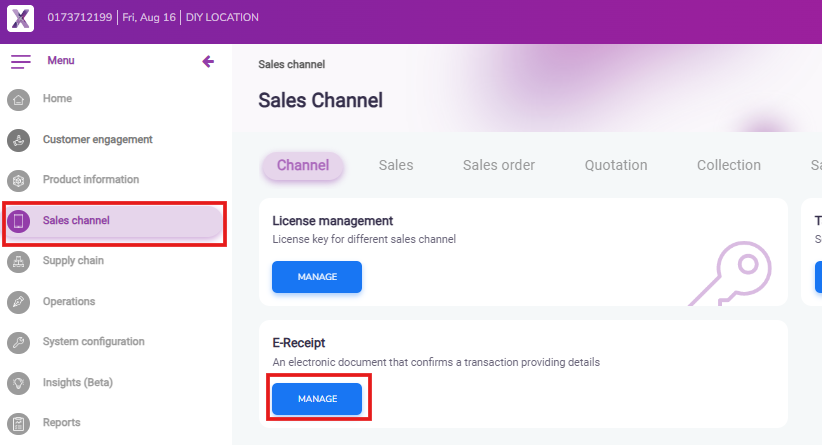The image size is (822, 445).
Task: Click the Sales channel phone icon
Action: 18,221
